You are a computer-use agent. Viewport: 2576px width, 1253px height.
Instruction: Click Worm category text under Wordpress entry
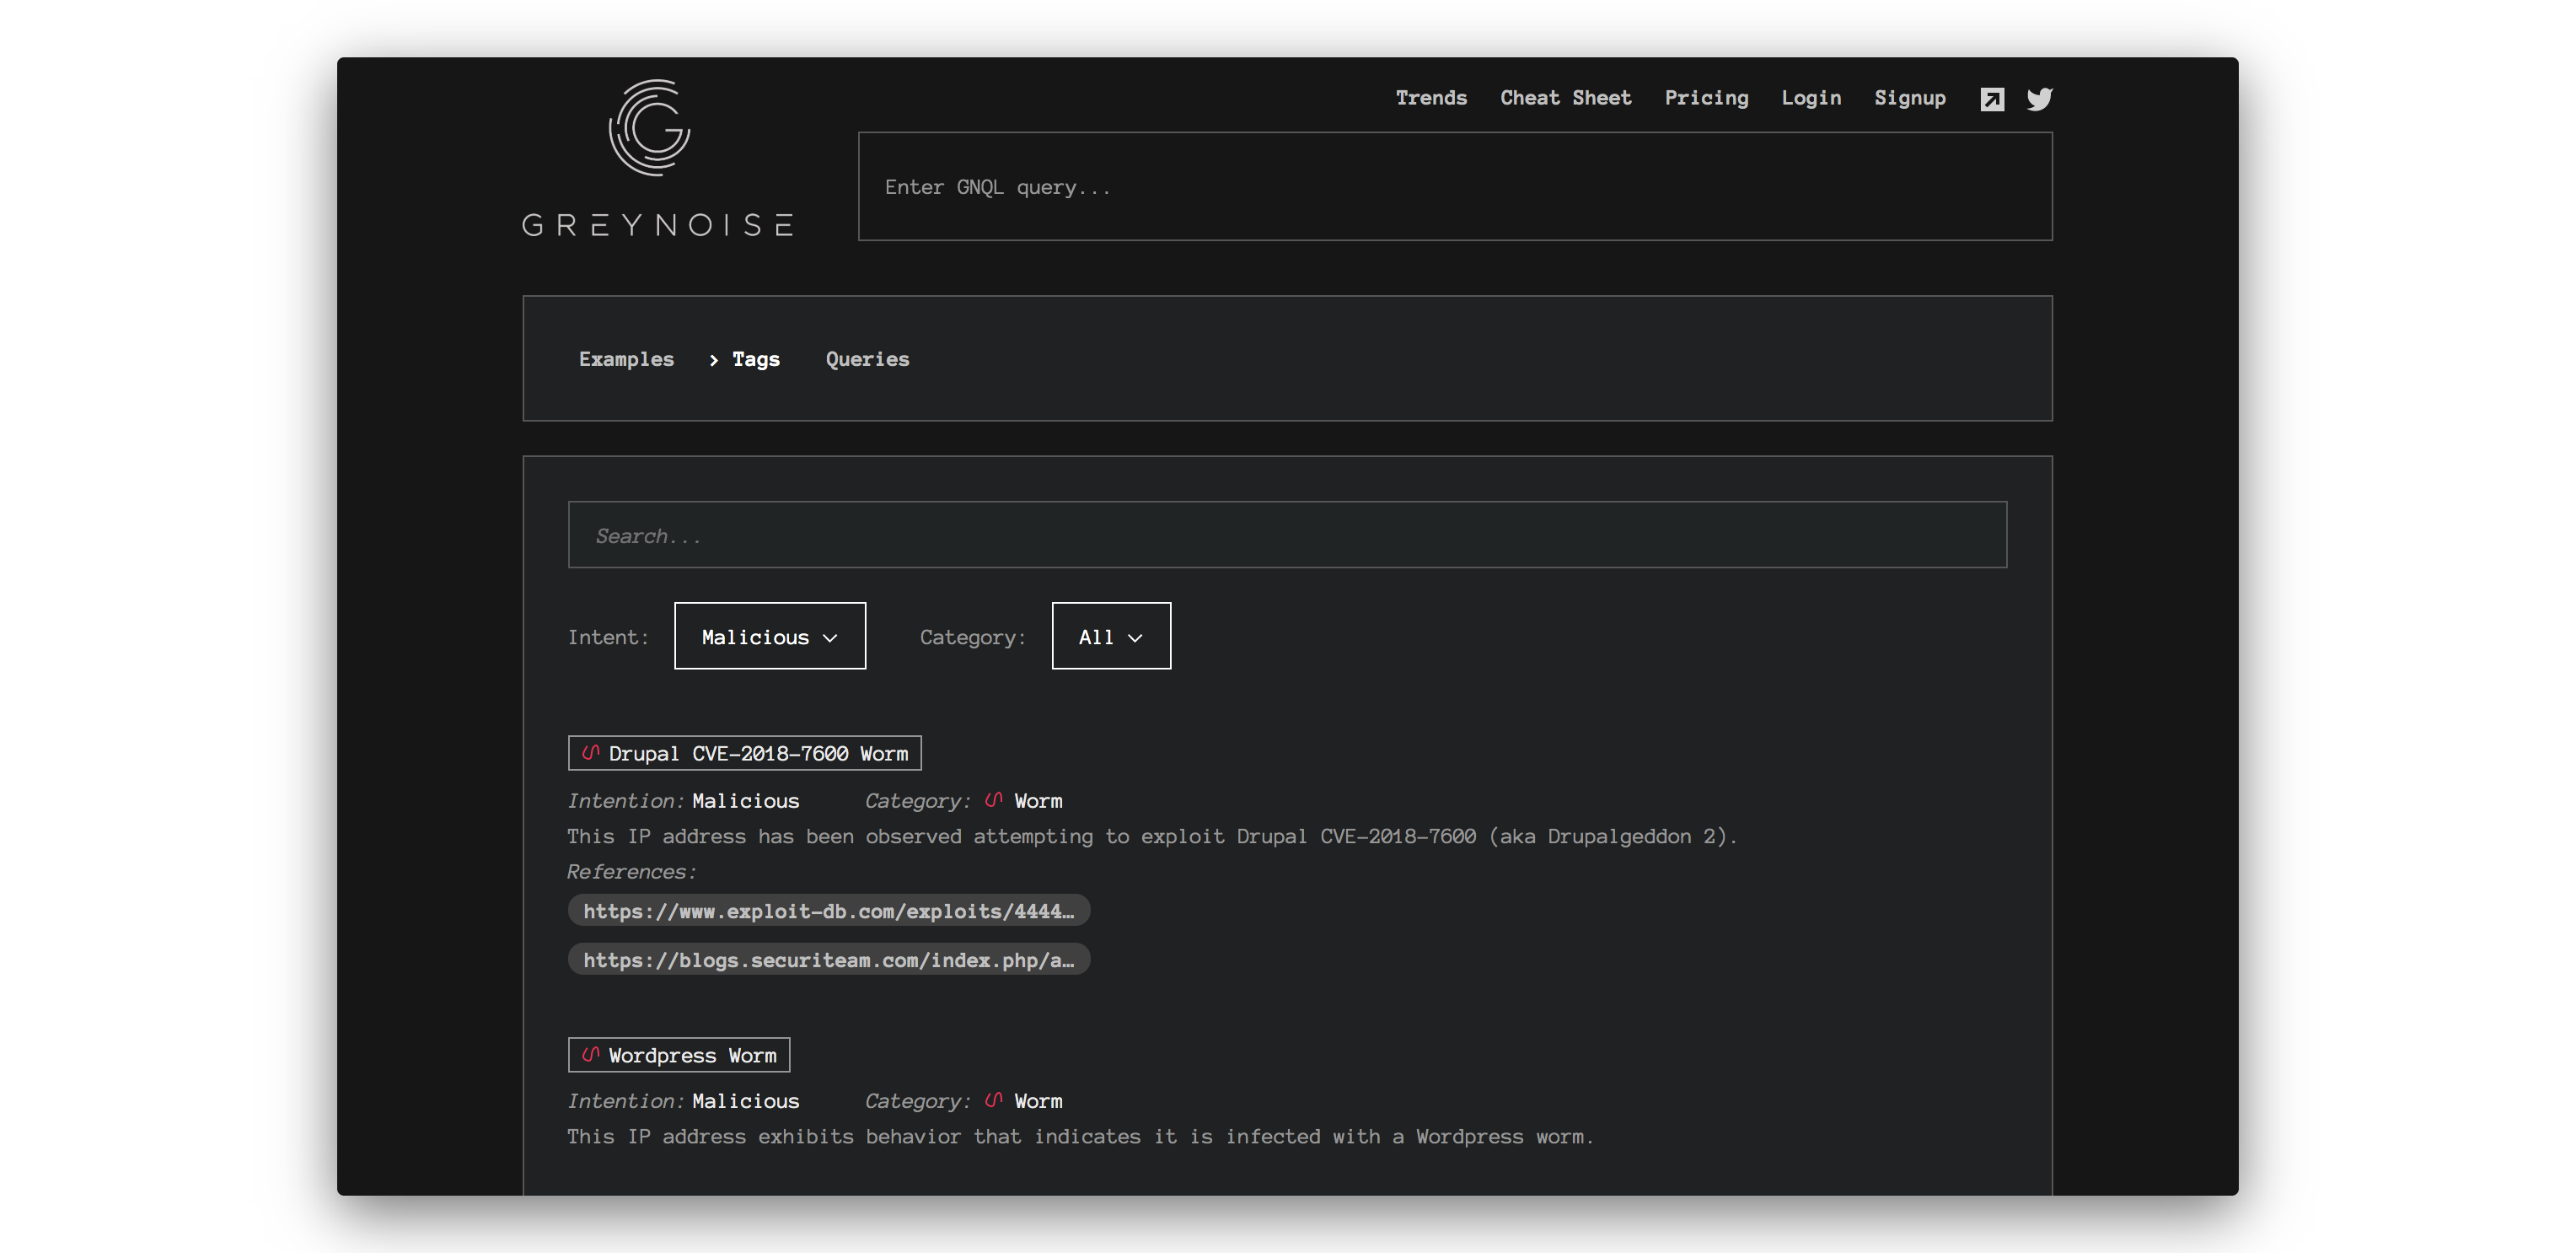pos(1038,1101)
